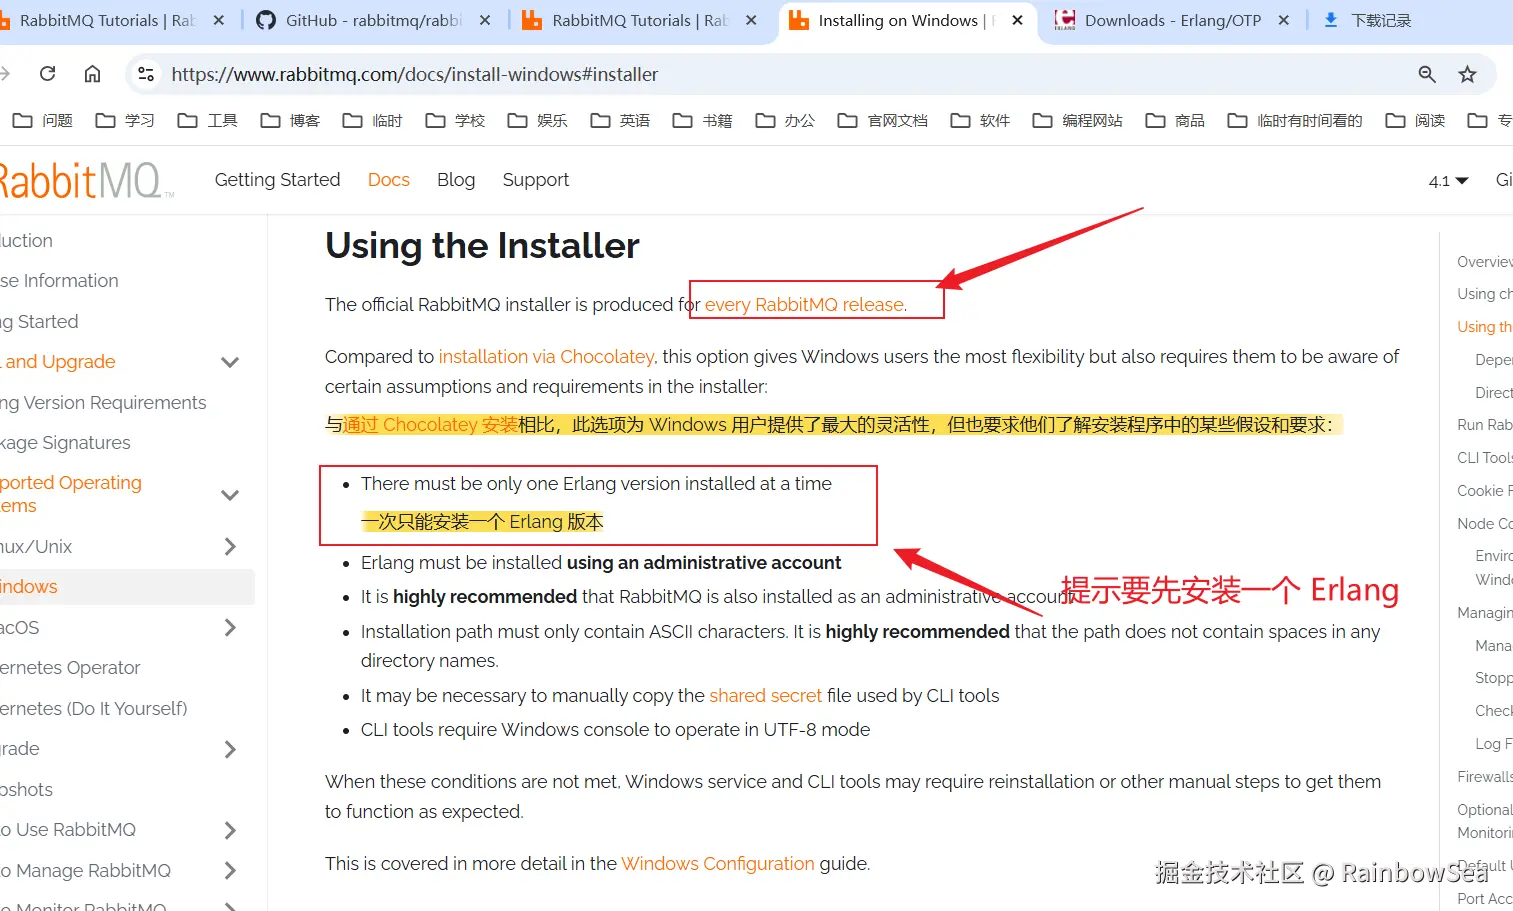Open the 官网文档 bookmark folder

(x=883, y=121)
